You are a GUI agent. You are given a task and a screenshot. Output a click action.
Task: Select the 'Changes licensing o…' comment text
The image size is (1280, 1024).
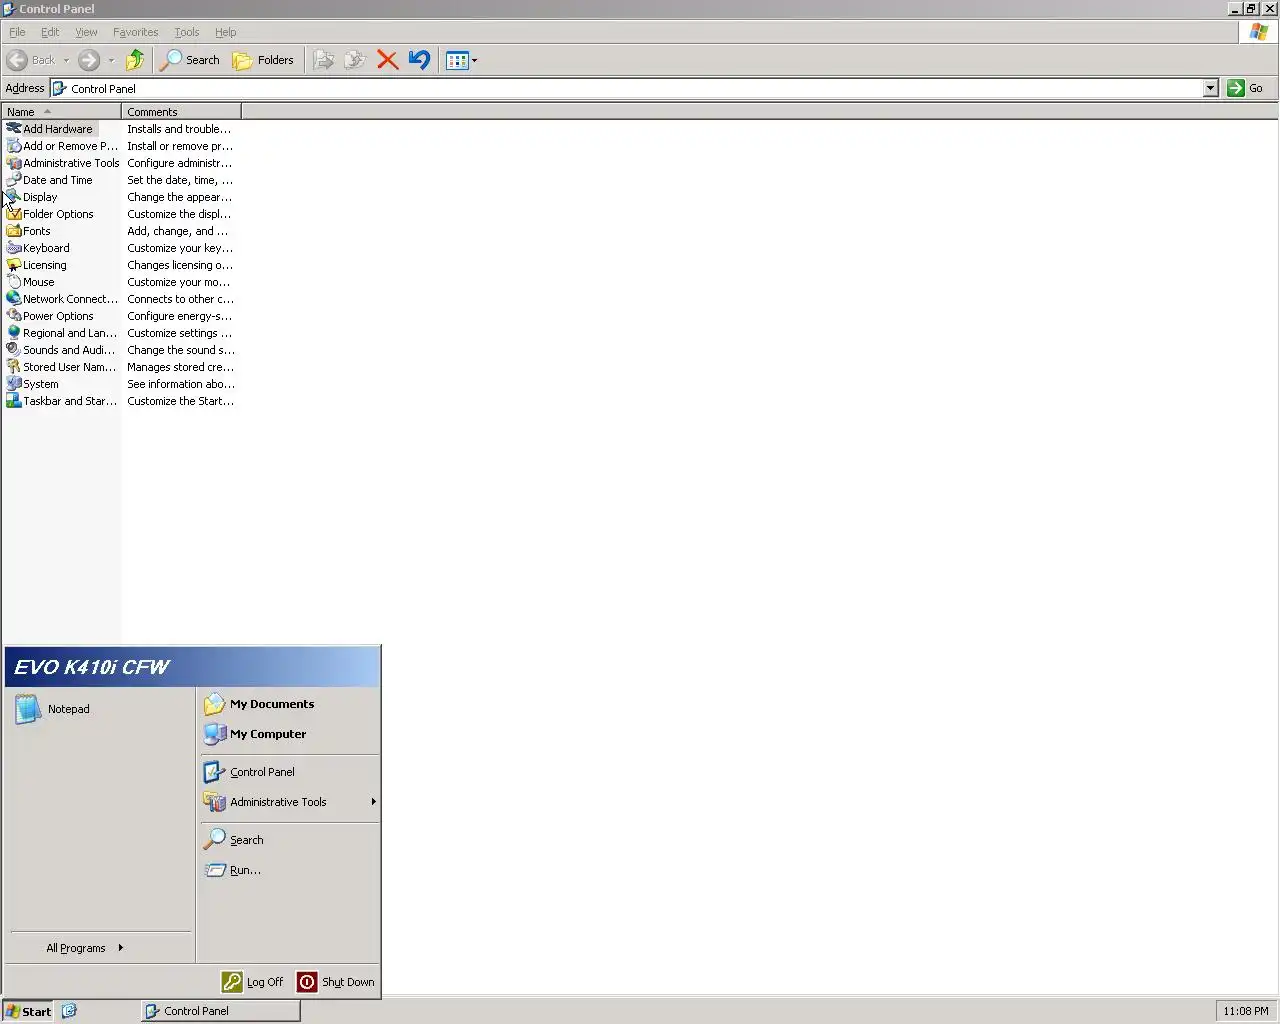point(180,265)
